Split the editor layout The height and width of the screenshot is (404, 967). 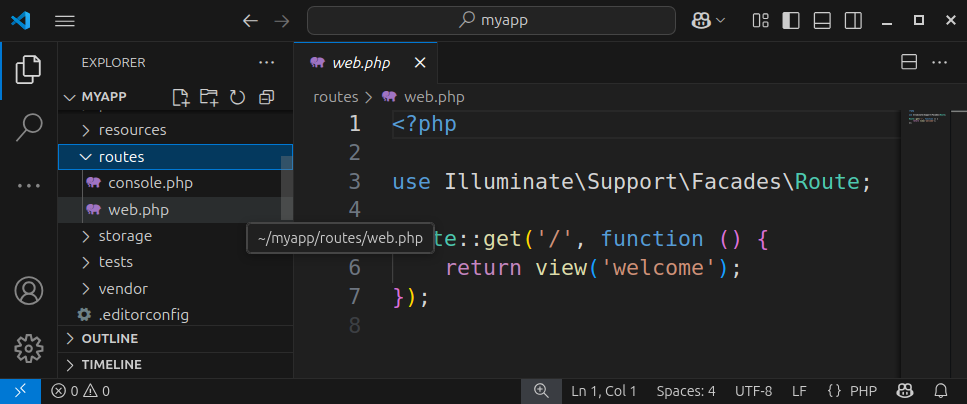coord(909,62)
